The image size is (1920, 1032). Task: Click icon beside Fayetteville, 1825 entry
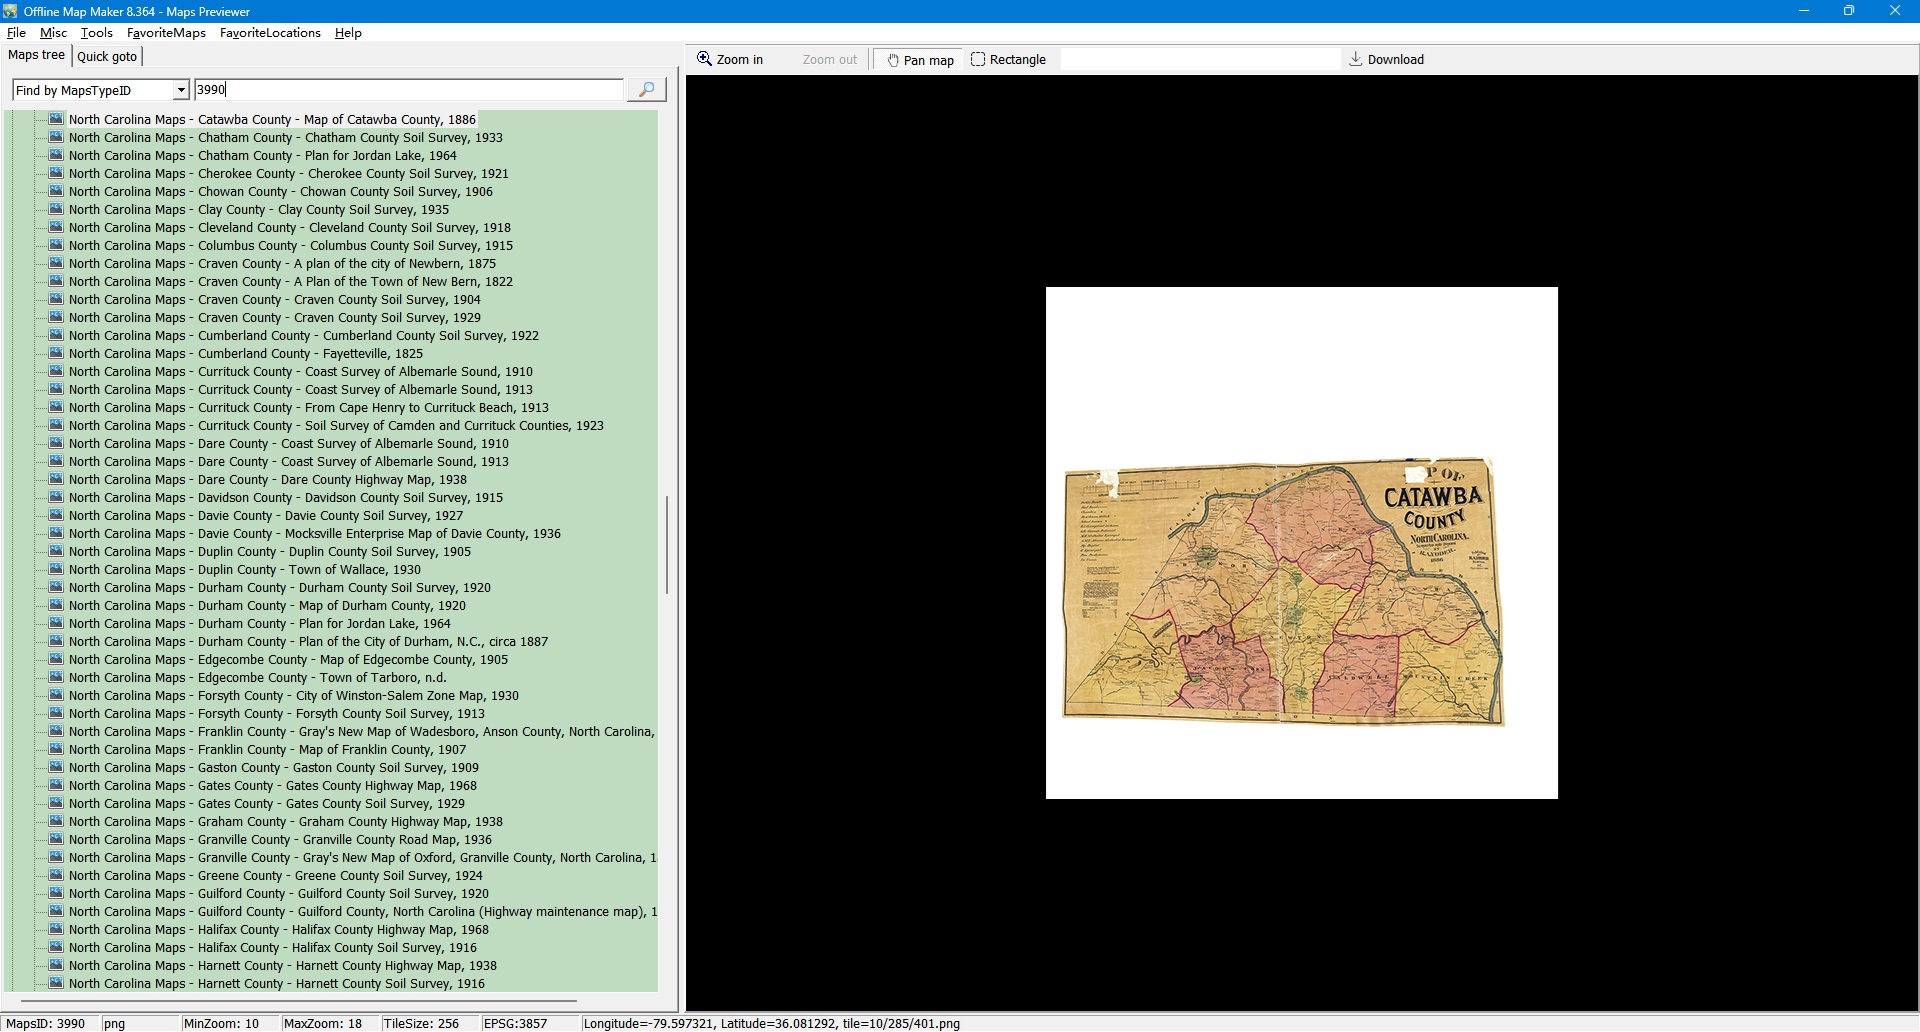pyautogui.click(x=56, y=354)
